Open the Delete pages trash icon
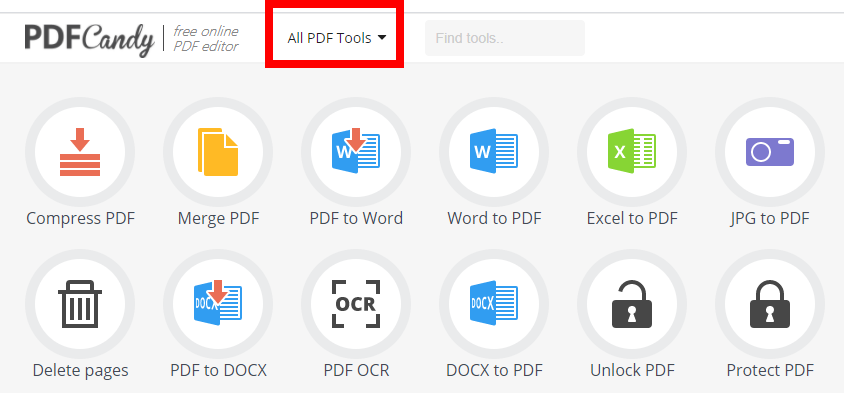This screenshot has height=393, width=844. (80, 304)
